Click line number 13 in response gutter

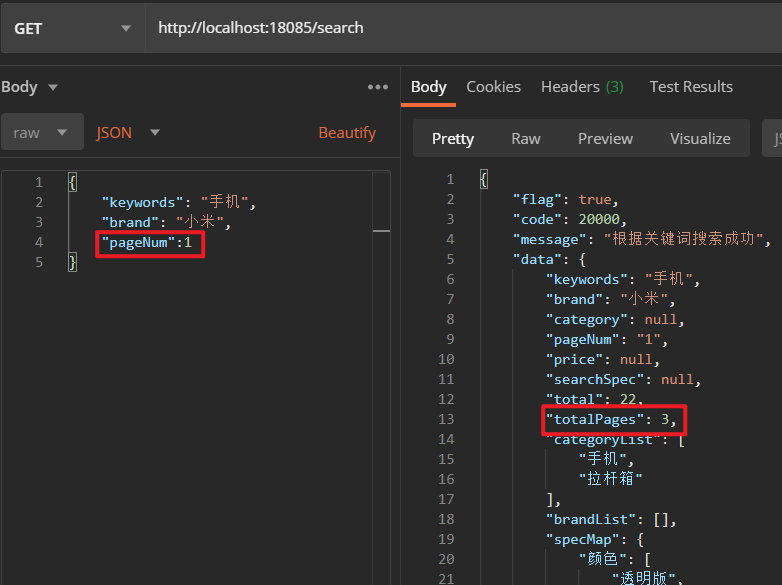(x=446, y=419)
